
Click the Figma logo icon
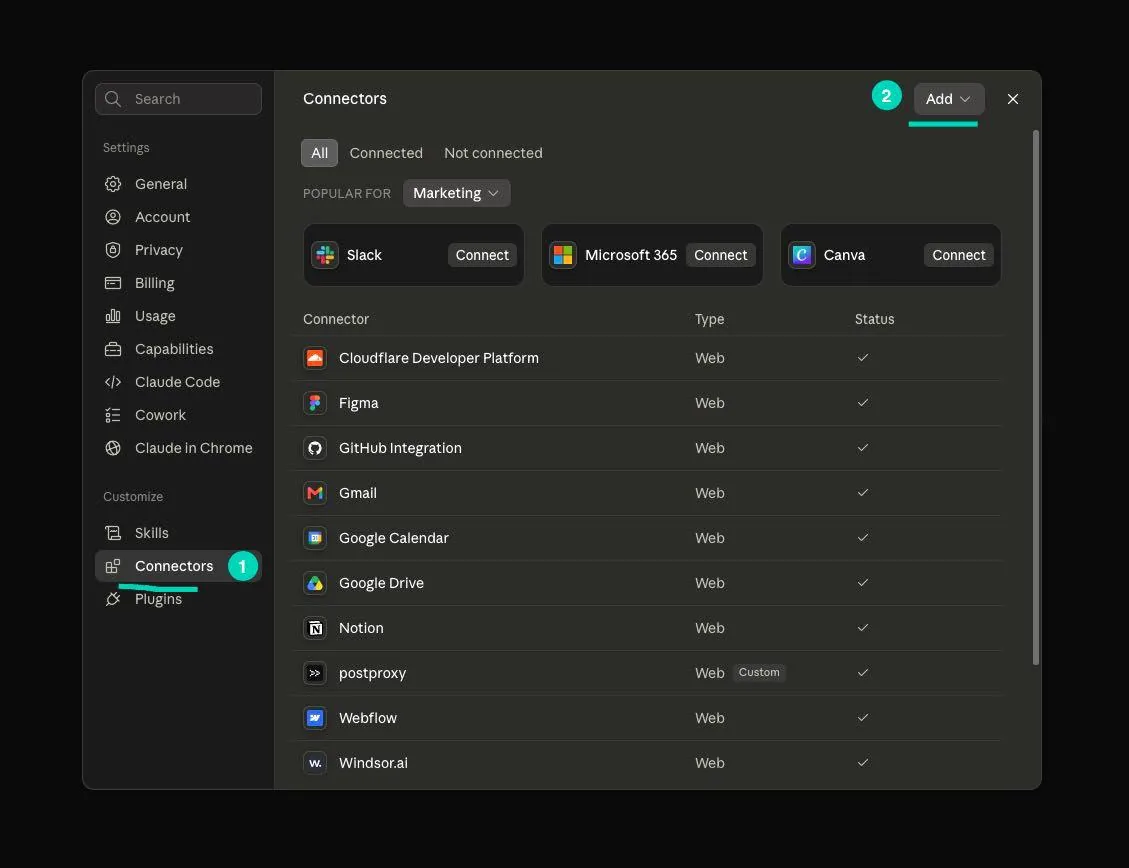(x=315, y=403)
